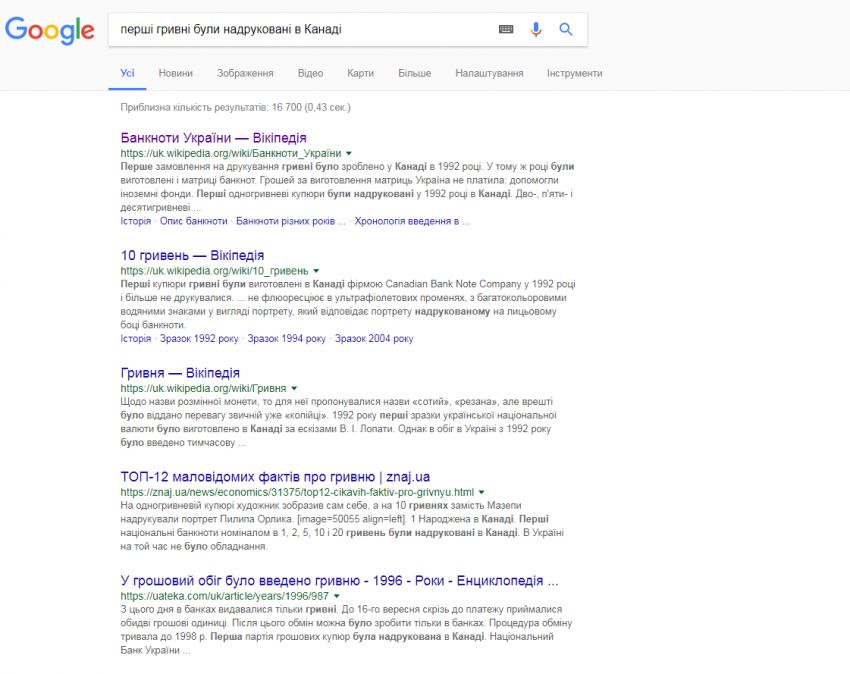Viewport: 850px width, 674px height.
Task: Click the green URL uk.wikipedia.org/wiki/Банкноти_України
Action: point(231,153)
